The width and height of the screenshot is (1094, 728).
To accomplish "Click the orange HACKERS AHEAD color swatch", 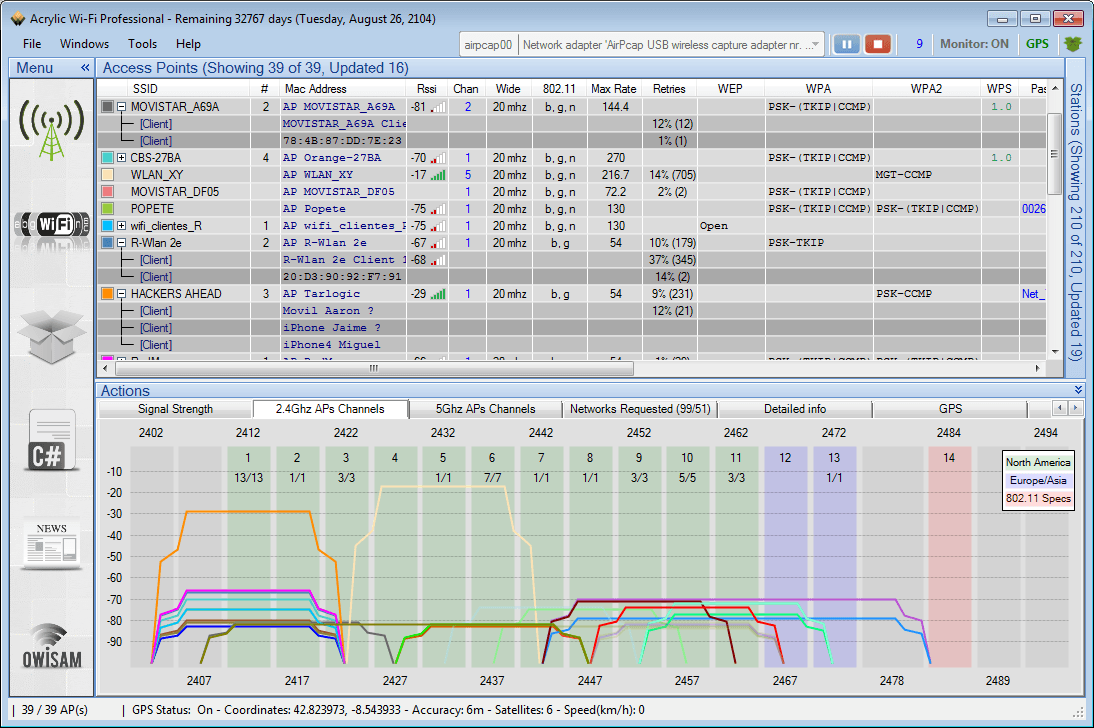I will [x=107, y=294].
